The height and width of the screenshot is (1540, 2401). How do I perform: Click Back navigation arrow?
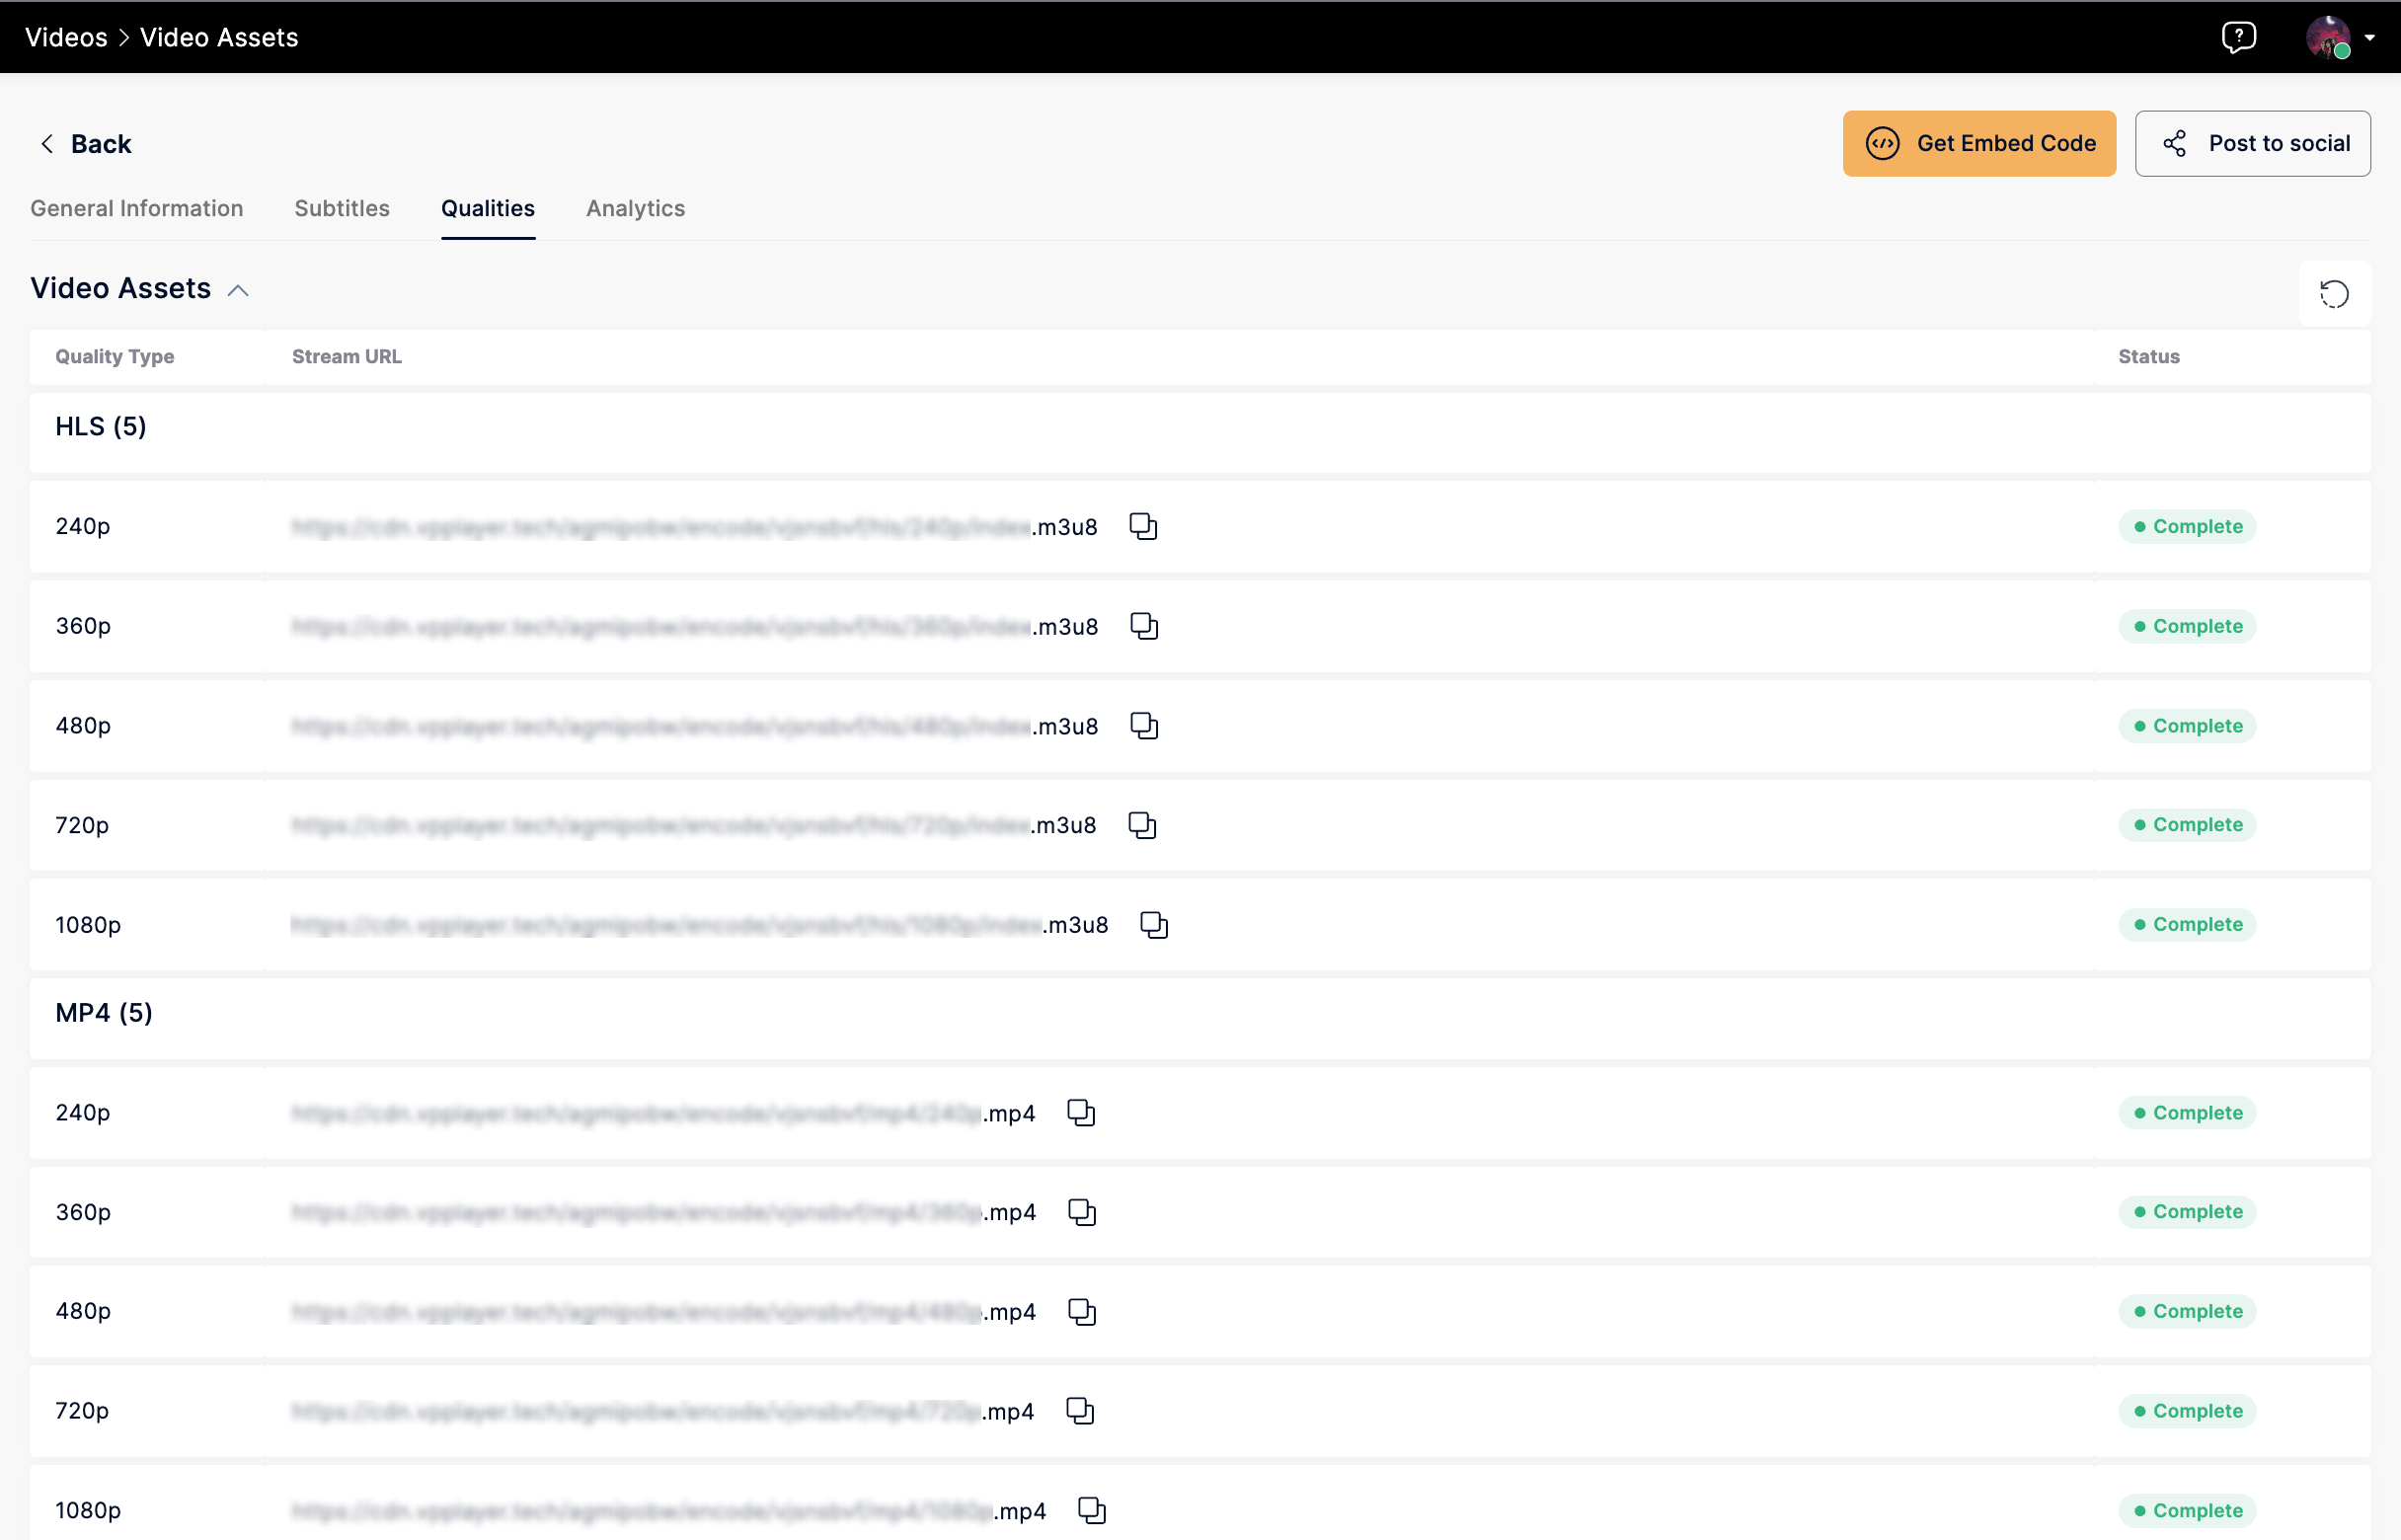(42, 143)
